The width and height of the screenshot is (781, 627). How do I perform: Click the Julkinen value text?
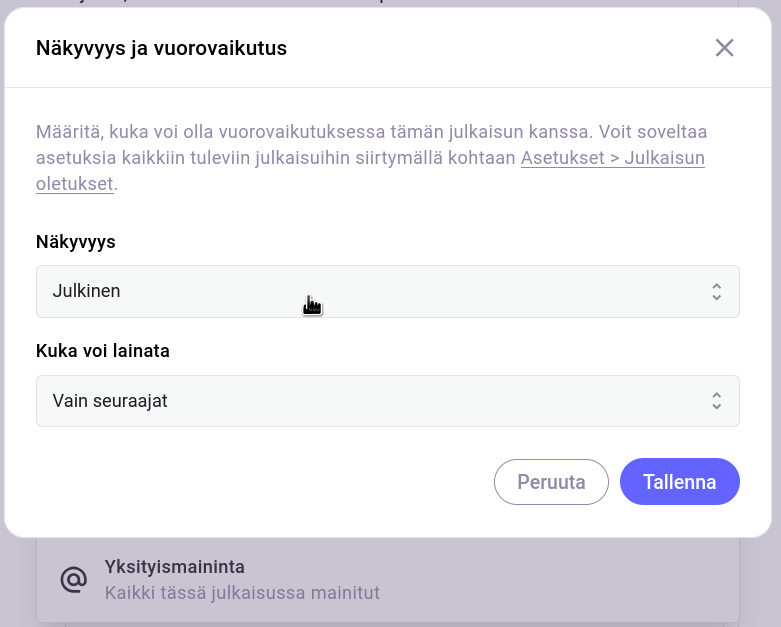pyautogui.click(x=86, y=292)
